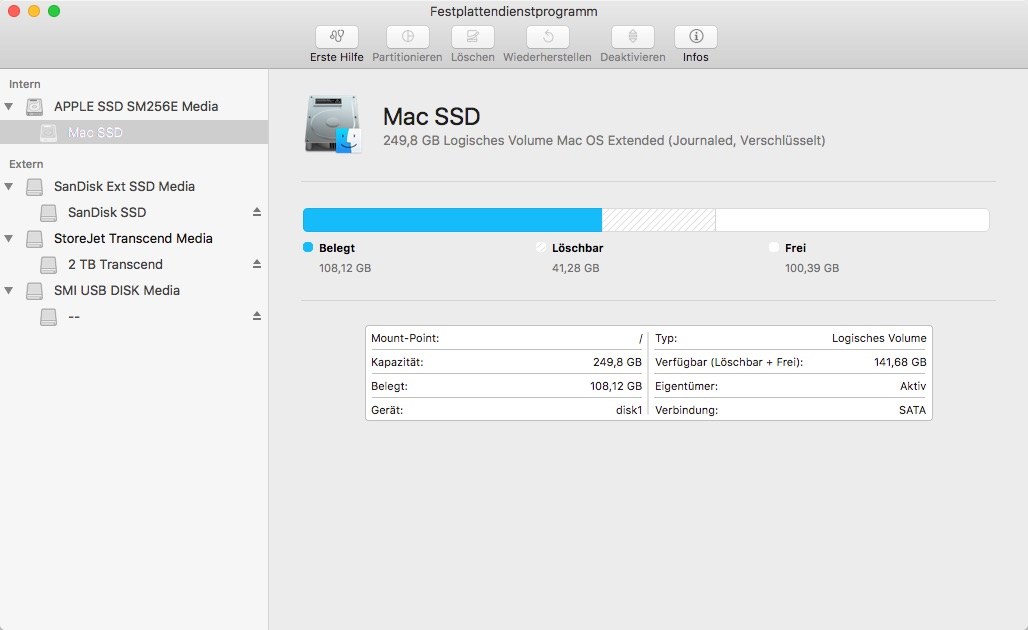Click the Belegt 108,12 GB table cell
Viewport: 1028px width, 630px height.
click(x=507, y=386)
